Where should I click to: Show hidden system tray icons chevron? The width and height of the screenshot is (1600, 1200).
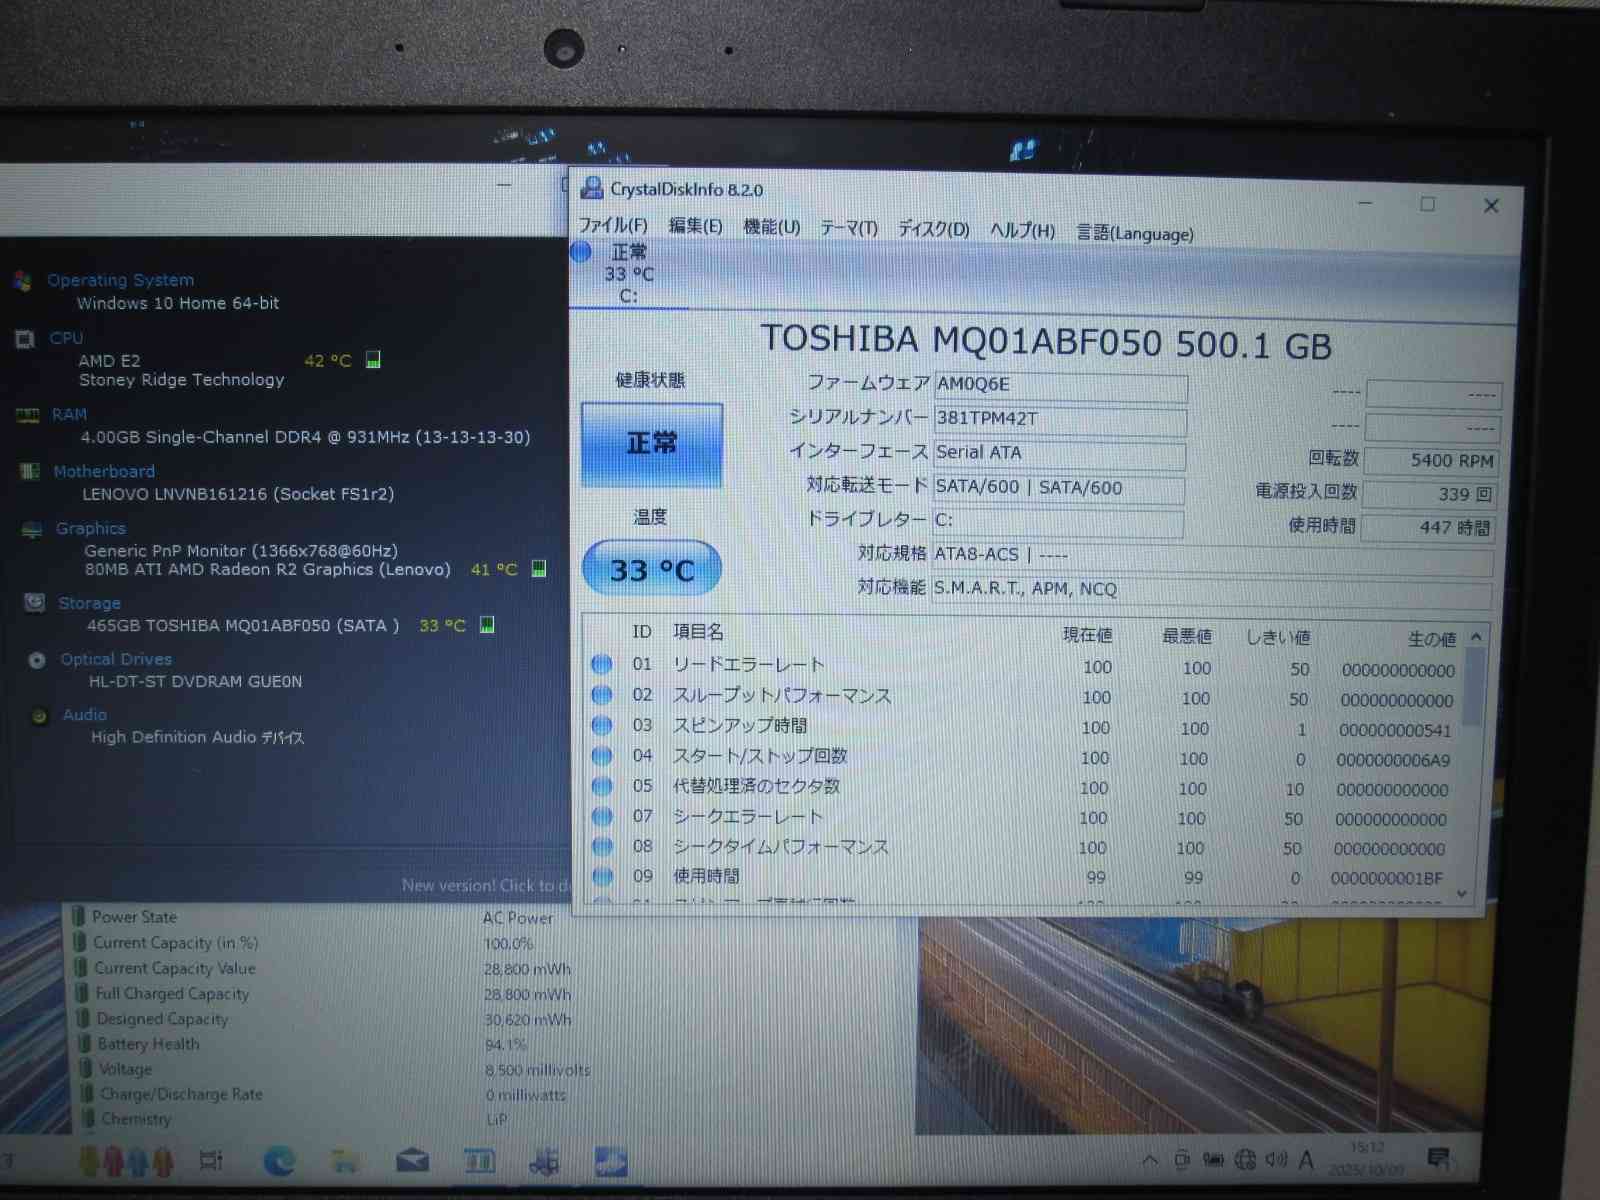[x=1150, y=1160]
